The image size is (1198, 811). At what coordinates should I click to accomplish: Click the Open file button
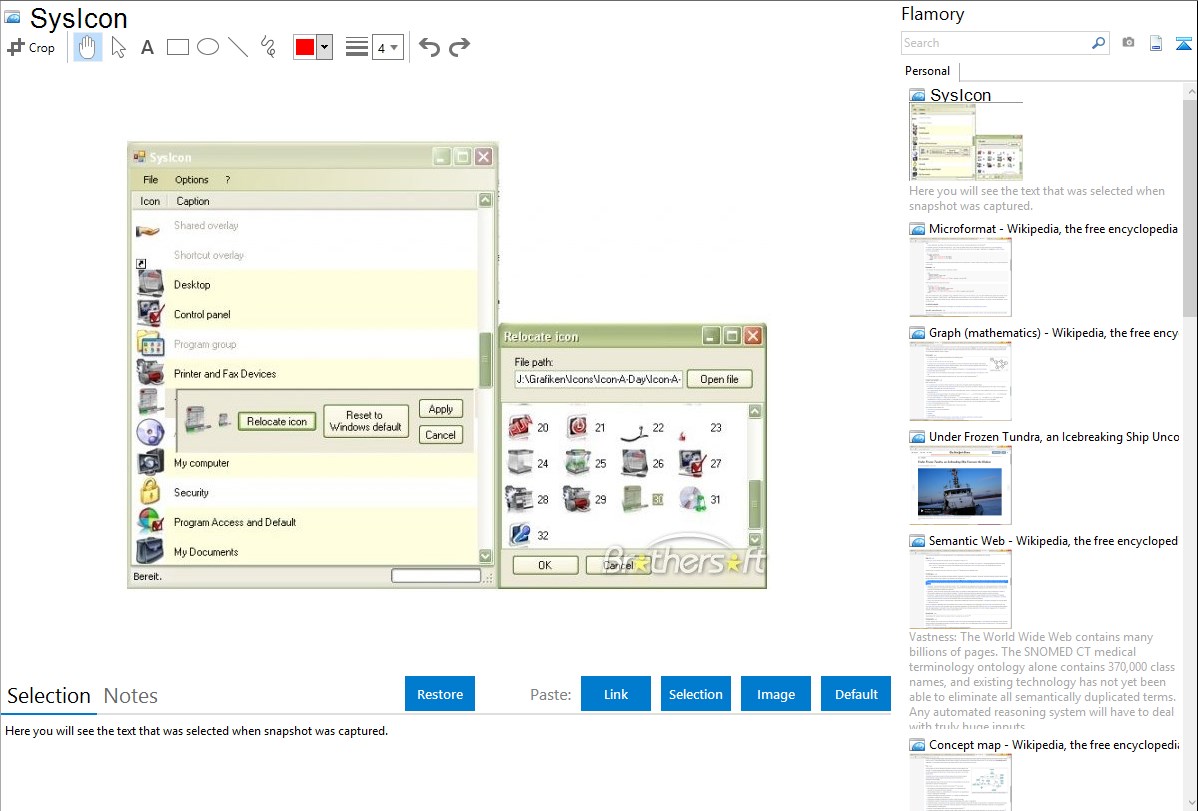[719, 379]
